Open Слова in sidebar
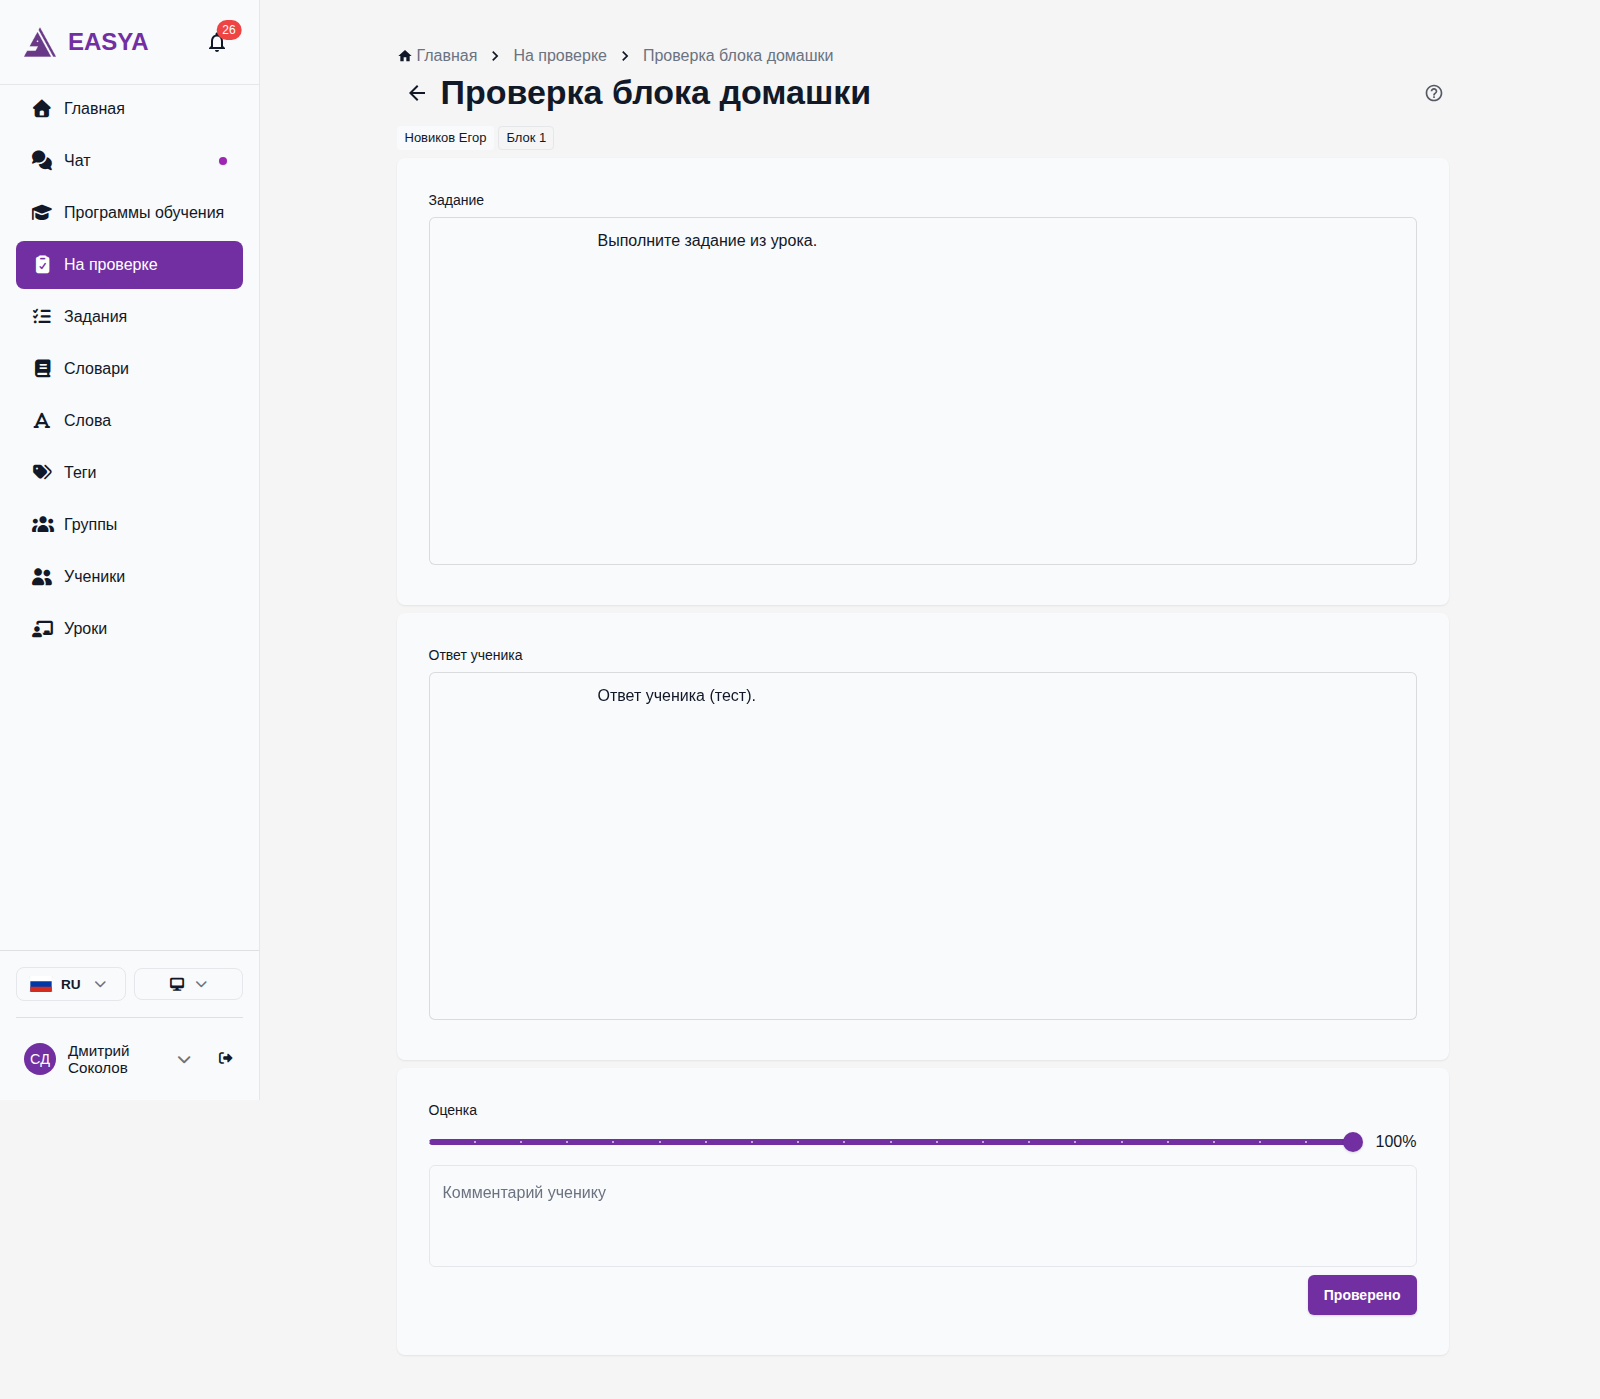Viewport: 1600px width, 1399px height. point(129,421)
